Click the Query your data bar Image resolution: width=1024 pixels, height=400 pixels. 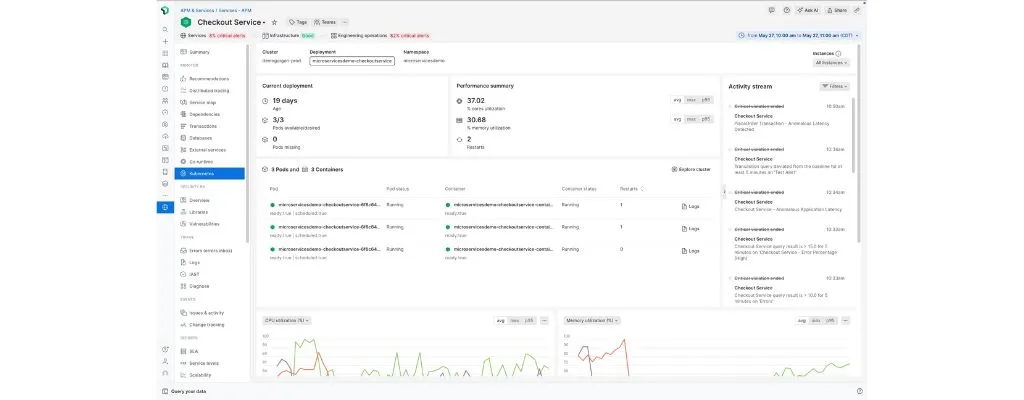511,392
